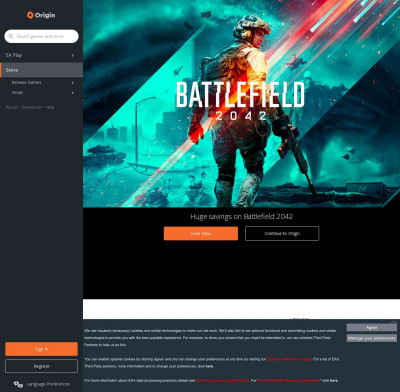Screen dimensions: 400x392
Task: Expand the Deals arrow
Action: click(73, 93)
